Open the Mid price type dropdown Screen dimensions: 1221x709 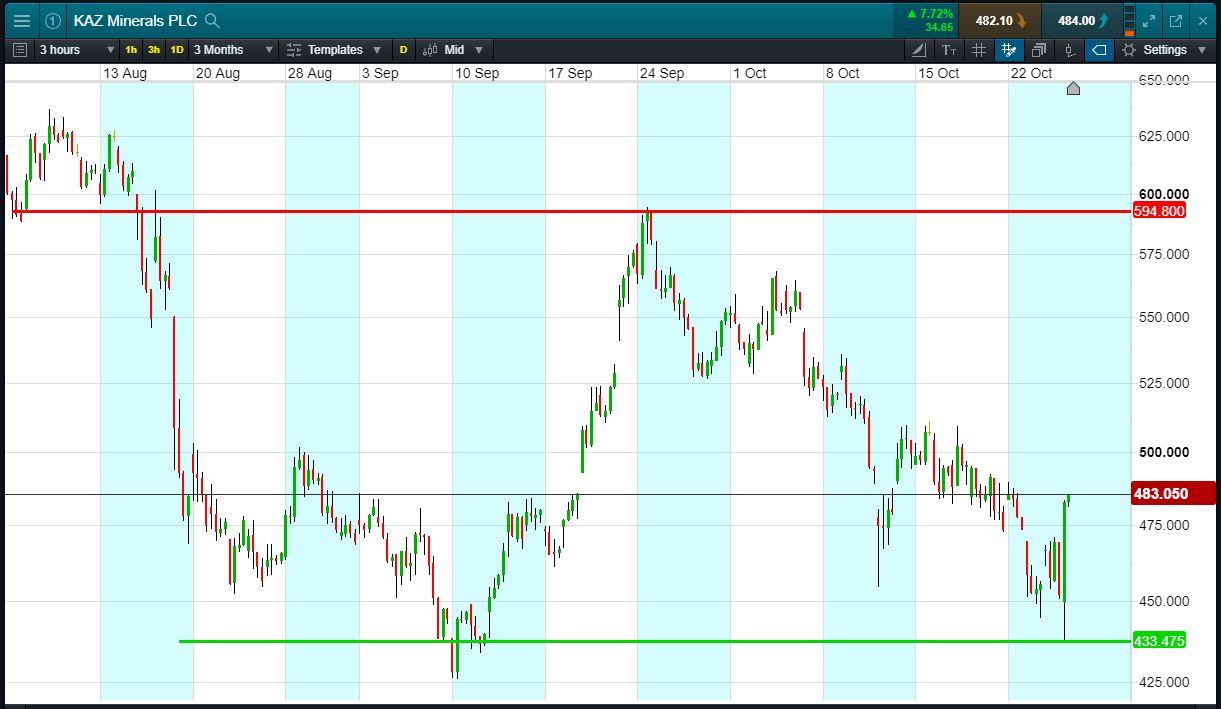453,49
